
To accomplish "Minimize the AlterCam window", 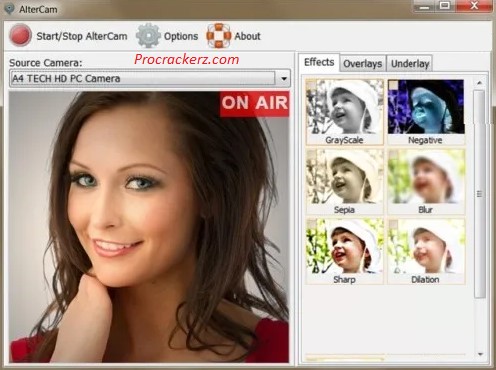I will (424, 6).
